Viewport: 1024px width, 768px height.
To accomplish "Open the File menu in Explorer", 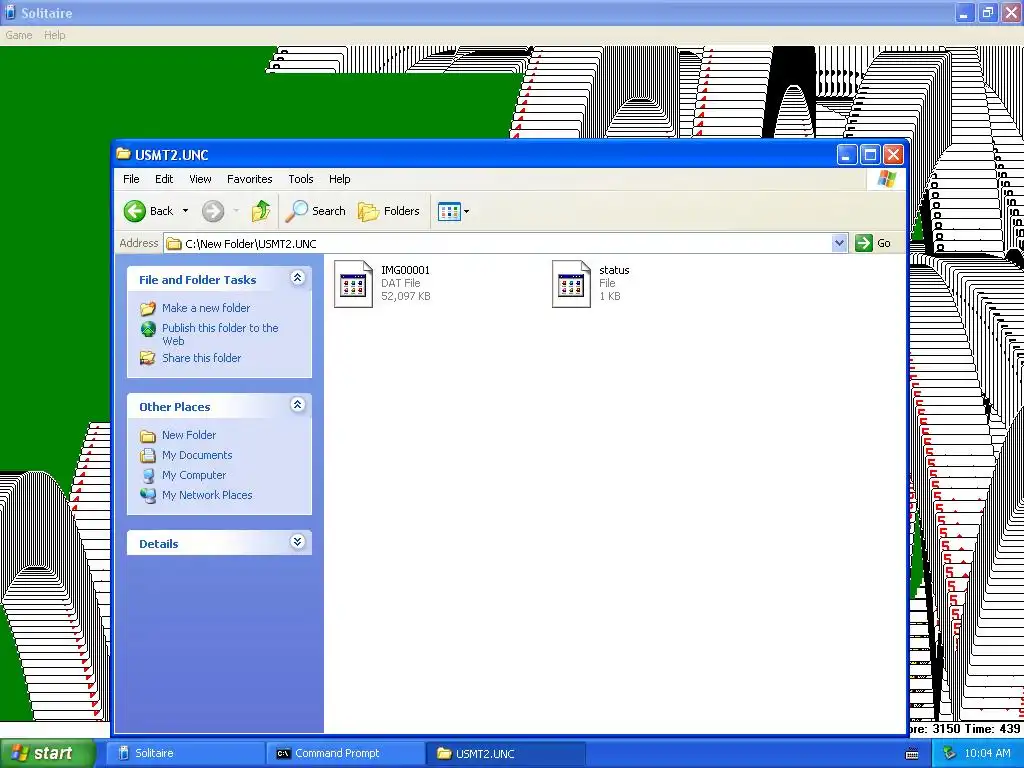I will [131, 179].
